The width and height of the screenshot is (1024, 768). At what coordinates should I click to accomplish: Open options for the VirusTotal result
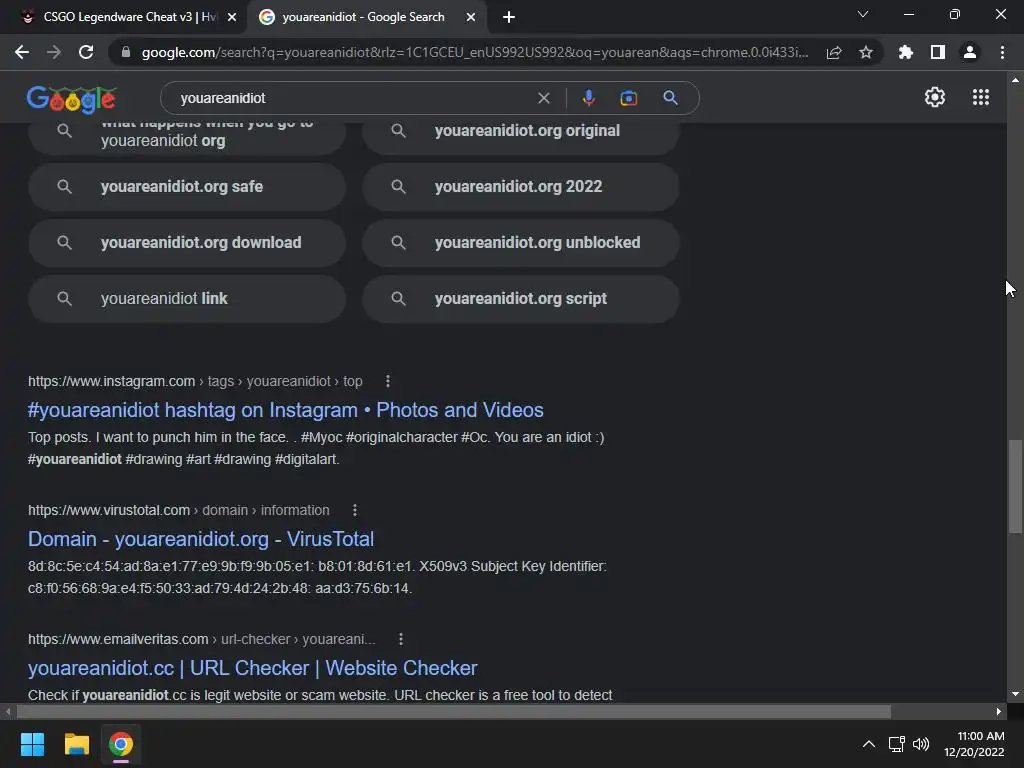tap(355, 510)
